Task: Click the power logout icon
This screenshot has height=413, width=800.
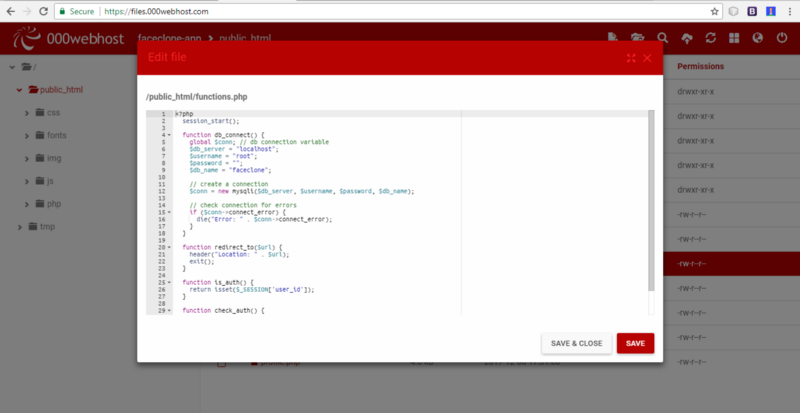Action: 782,38
